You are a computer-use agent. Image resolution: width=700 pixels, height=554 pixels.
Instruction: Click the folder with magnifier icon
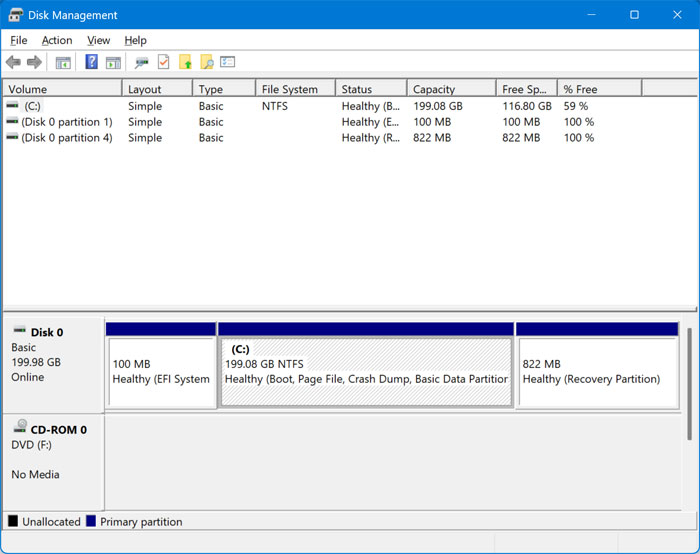pyautogui.click(x=207, y=62)
